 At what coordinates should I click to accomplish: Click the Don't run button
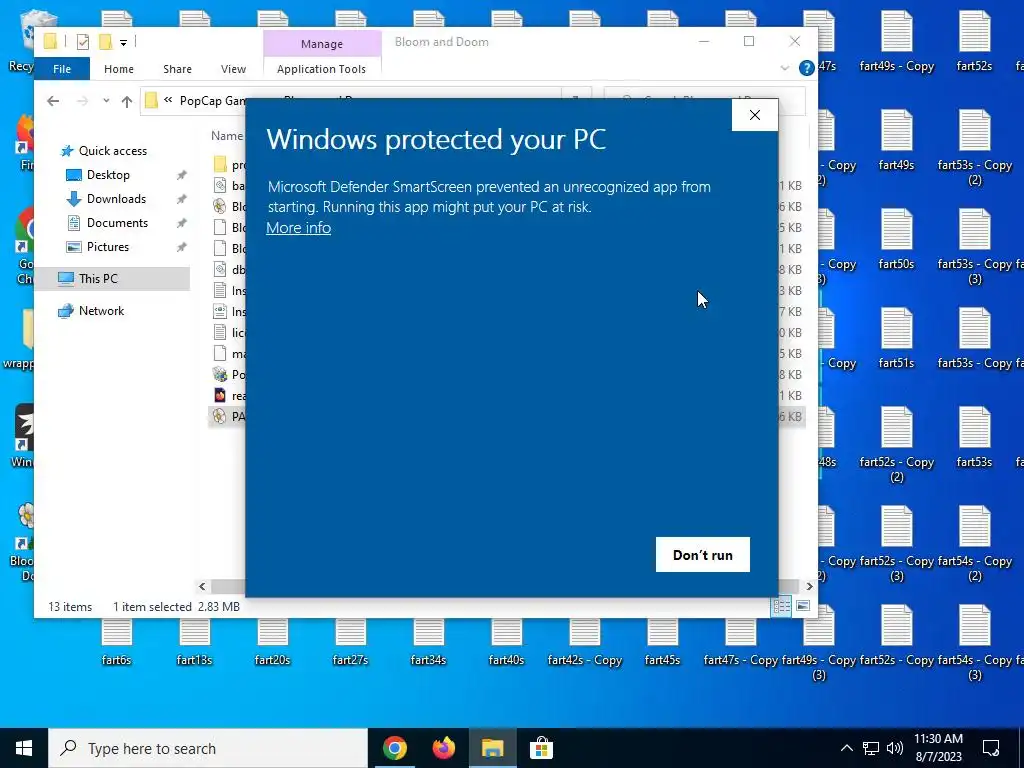point(703,554)
